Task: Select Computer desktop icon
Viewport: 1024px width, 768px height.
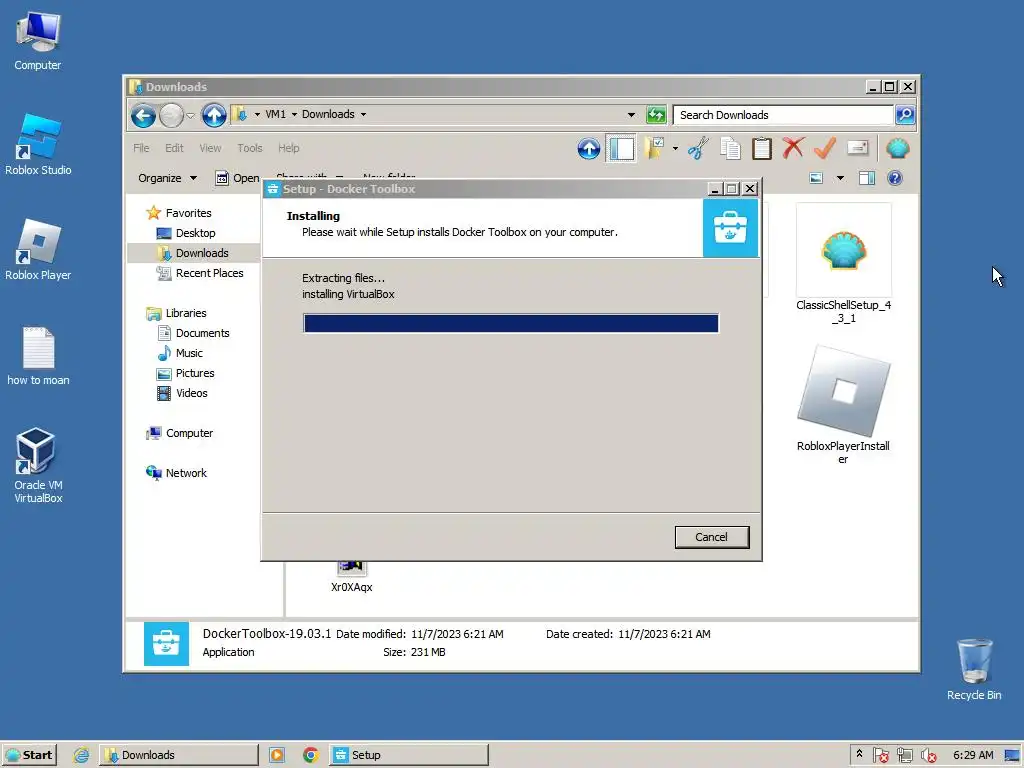Action: tap(38, 40)
